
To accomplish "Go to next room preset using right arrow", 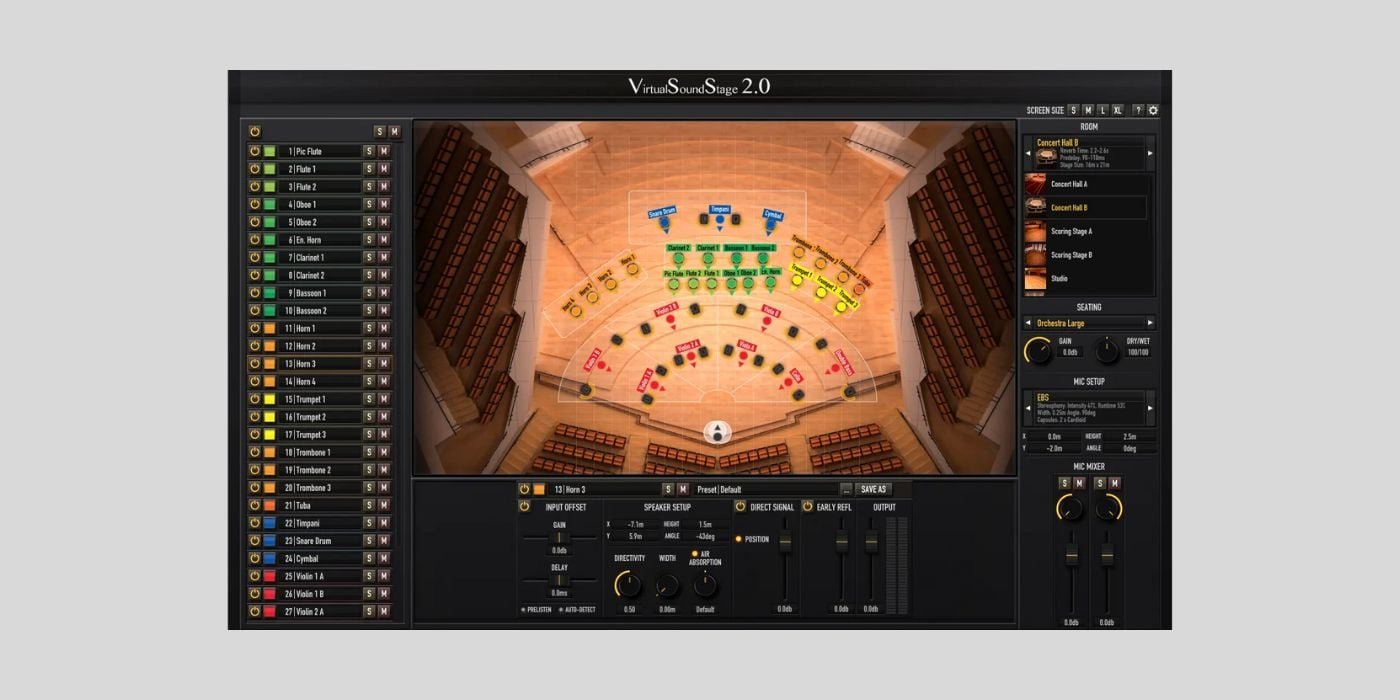I will click(x=1149, y=153).
